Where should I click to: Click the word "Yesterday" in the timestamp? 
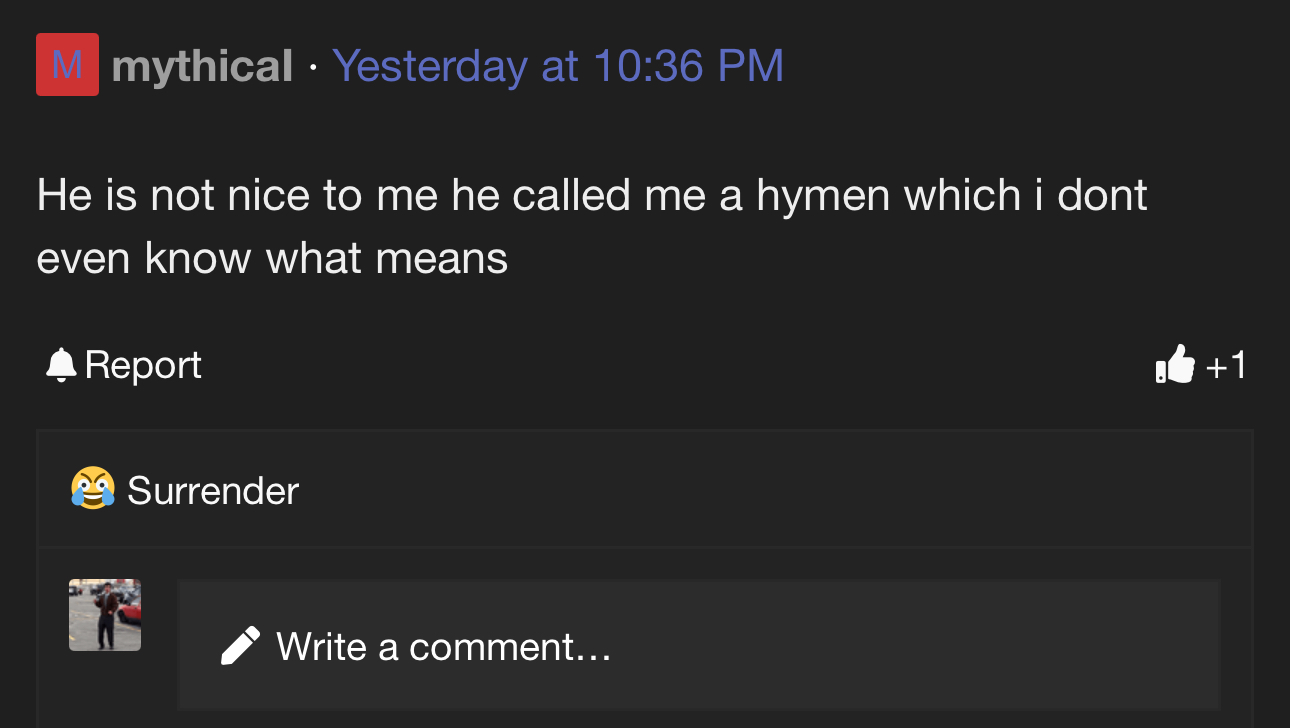(x=429, y=66)
